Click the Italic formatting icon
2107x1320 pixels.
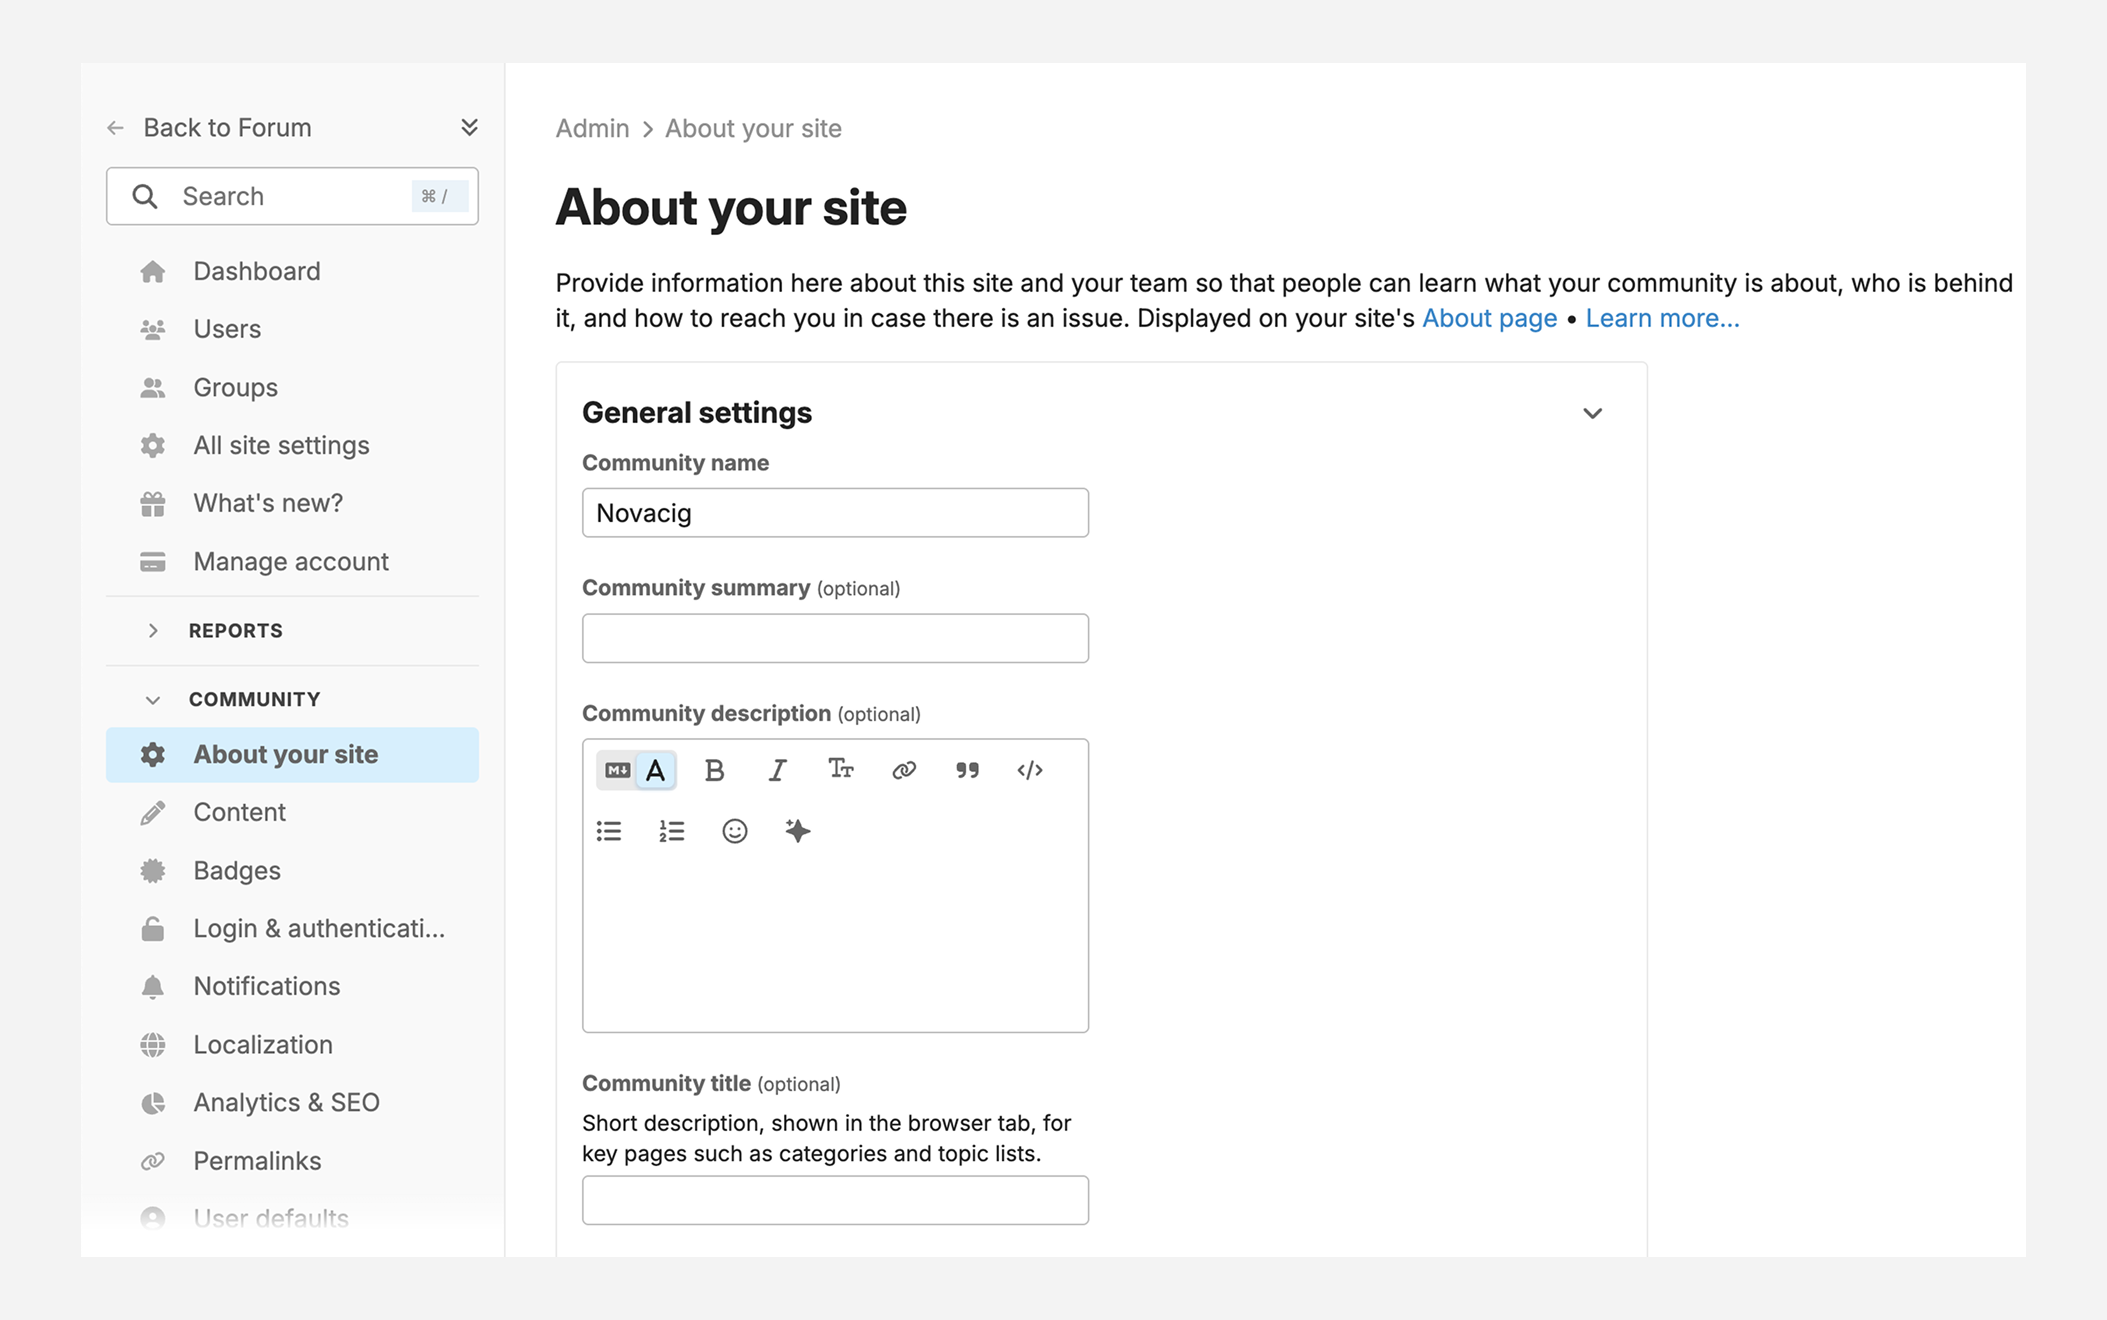(777, 770)
